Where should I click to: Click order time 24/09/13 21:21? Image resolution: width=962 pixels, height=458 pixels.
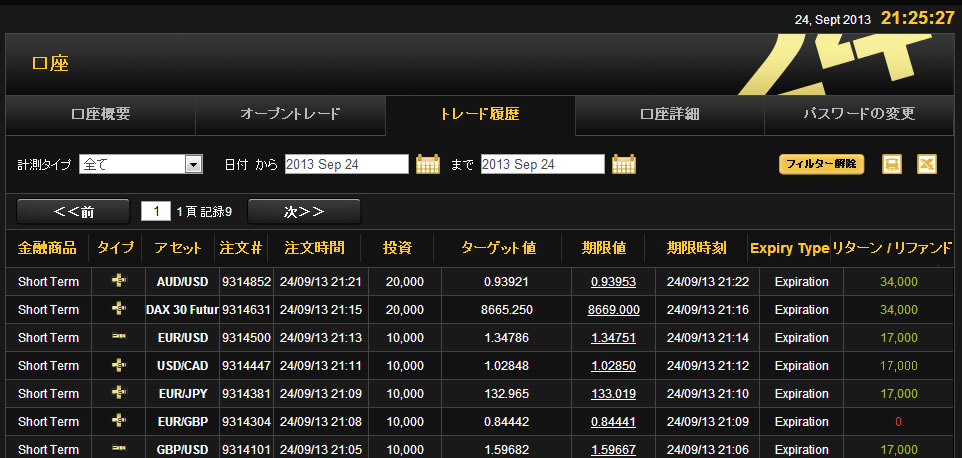click(320, 281)
